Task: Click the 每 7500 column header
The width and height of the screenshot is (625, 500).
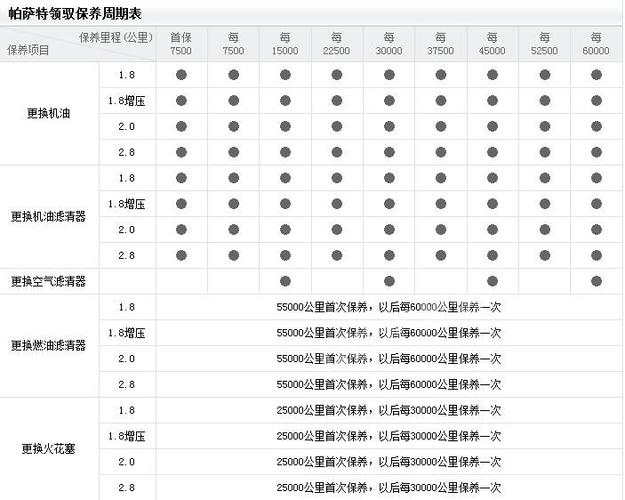Action: click(x=233, y=44)
